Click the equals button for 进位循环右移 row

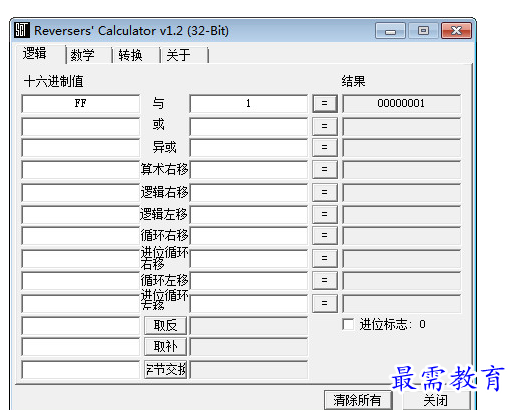click(325, 258)
